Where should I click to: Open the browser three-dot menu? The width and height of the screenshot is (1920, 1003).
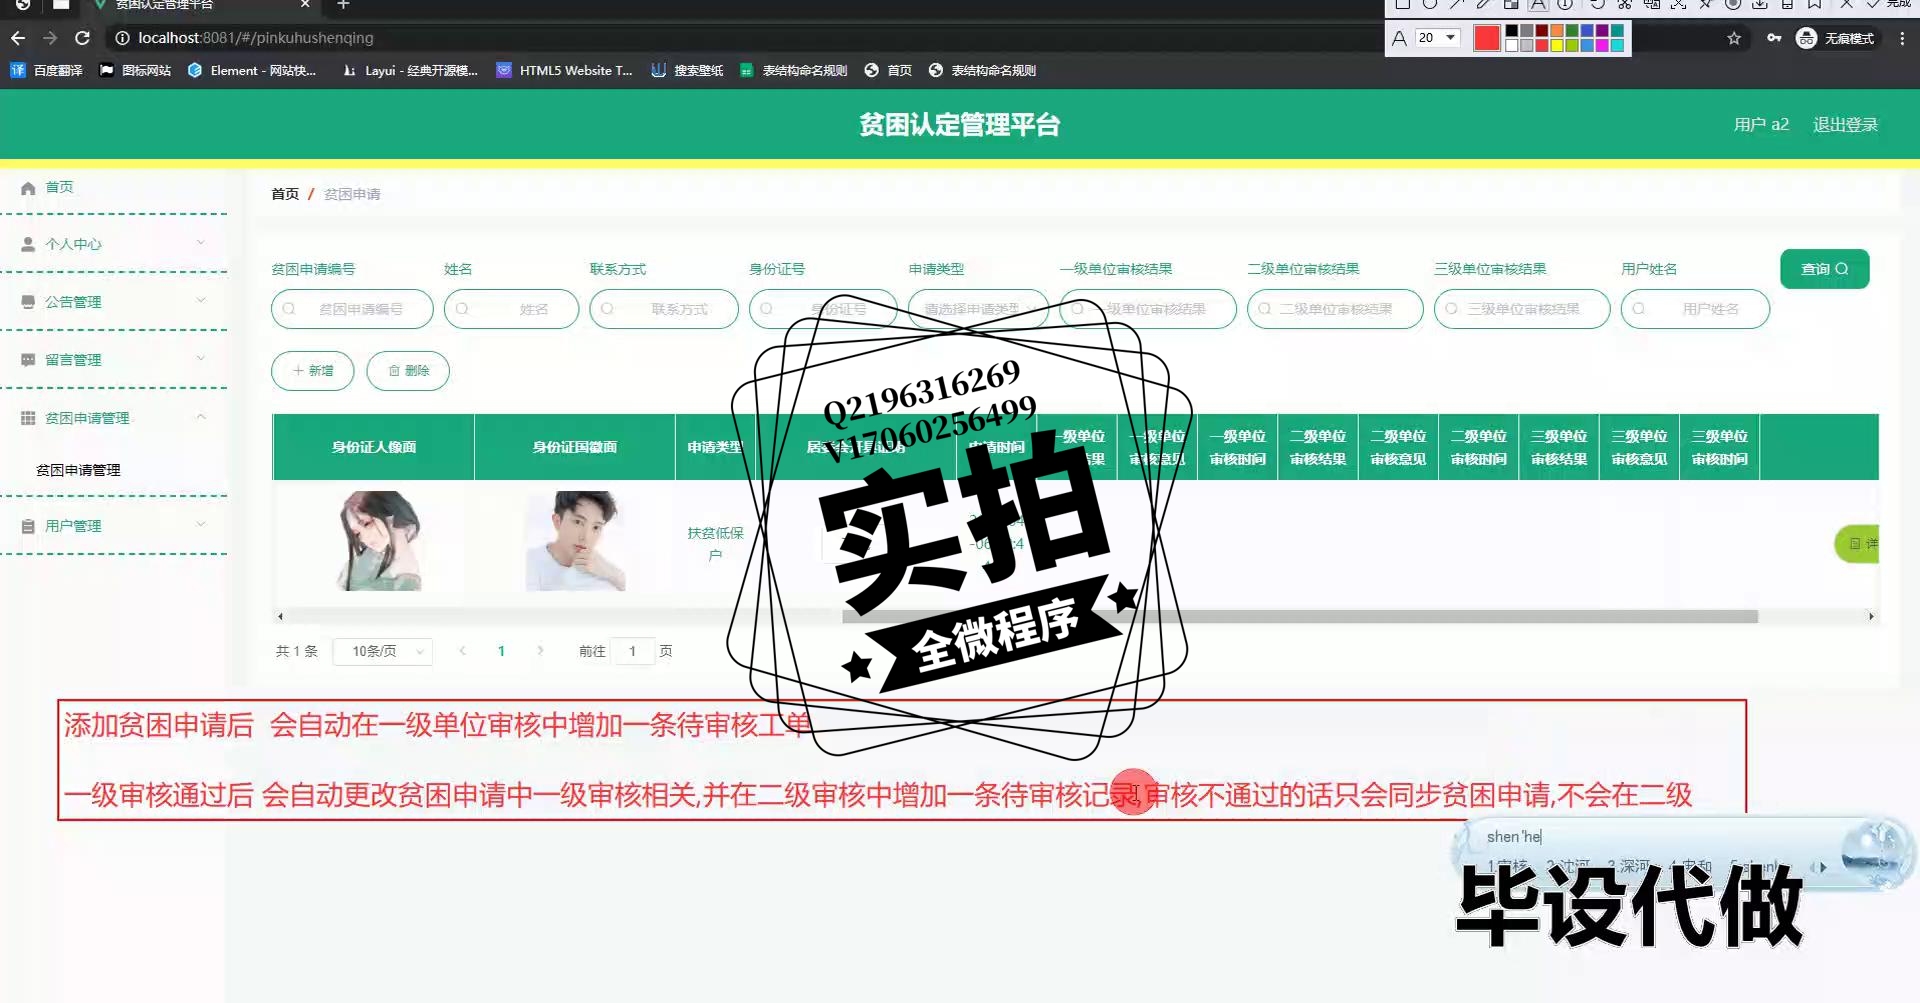click(1902, 38)
